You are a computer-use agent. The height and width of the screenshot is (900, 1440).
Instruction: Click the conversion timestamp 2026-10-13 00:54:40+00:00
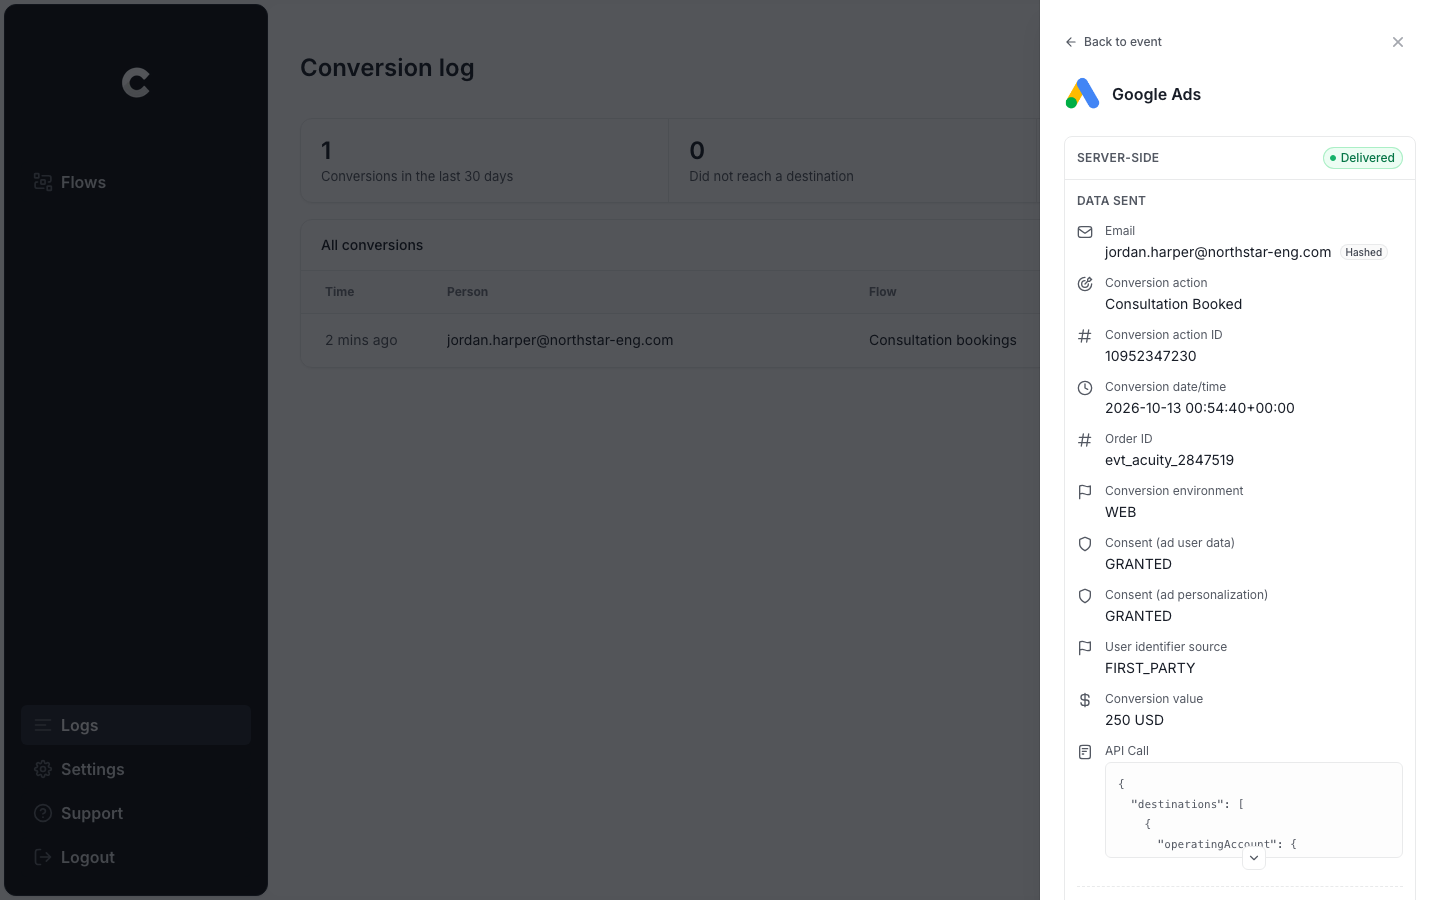tap(1200, 408)
